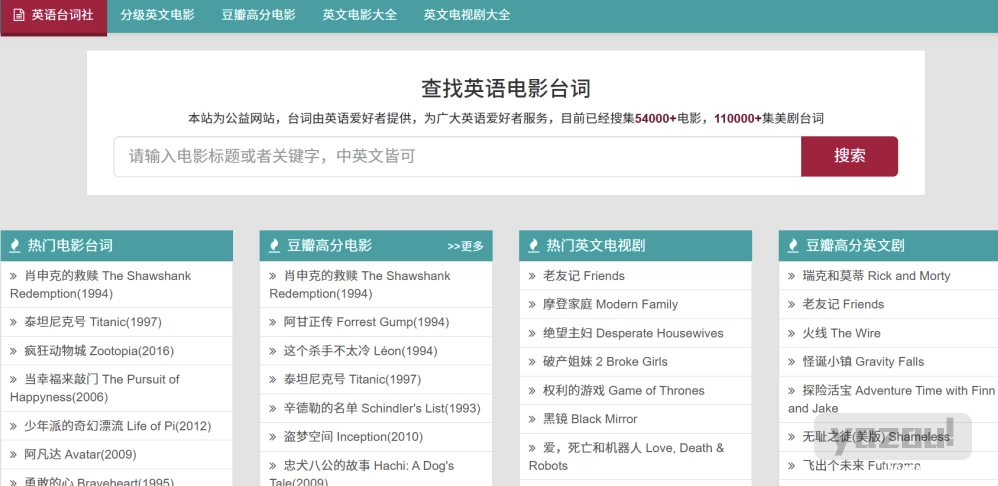
Task: Open The Shawshank Redemption under 豆瓣高分电影
Action: (x=360, y=285)
